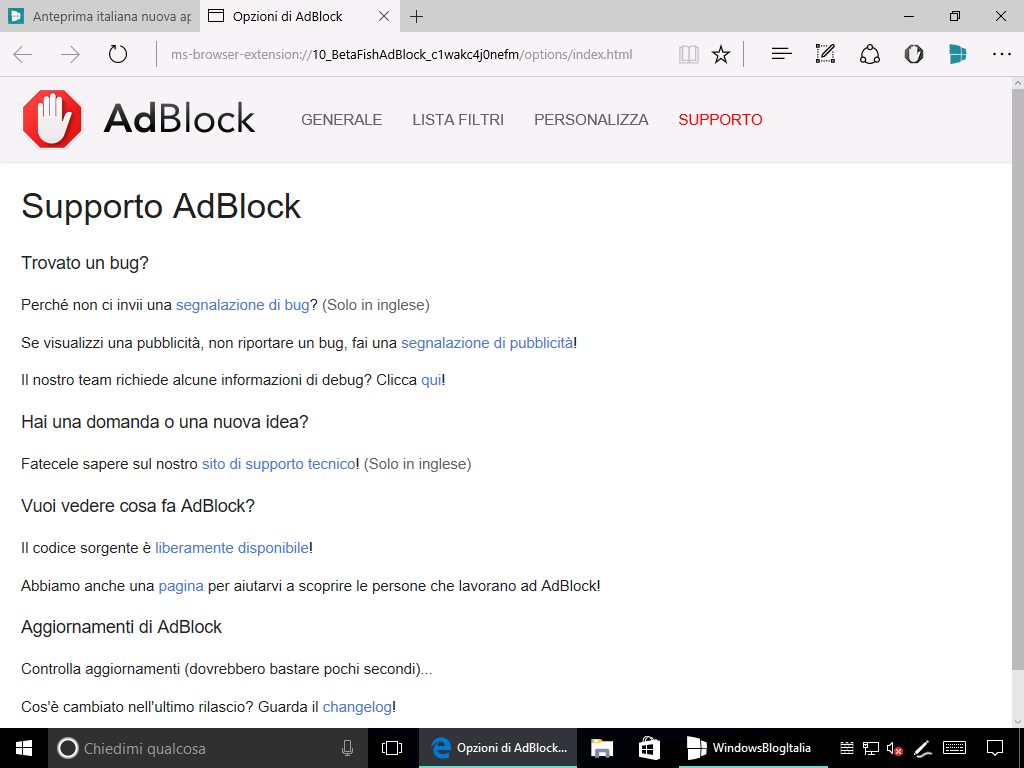The image size is (1024, 768).
Task: Click the AdBlock red hand logo
Action: [52, 119]
